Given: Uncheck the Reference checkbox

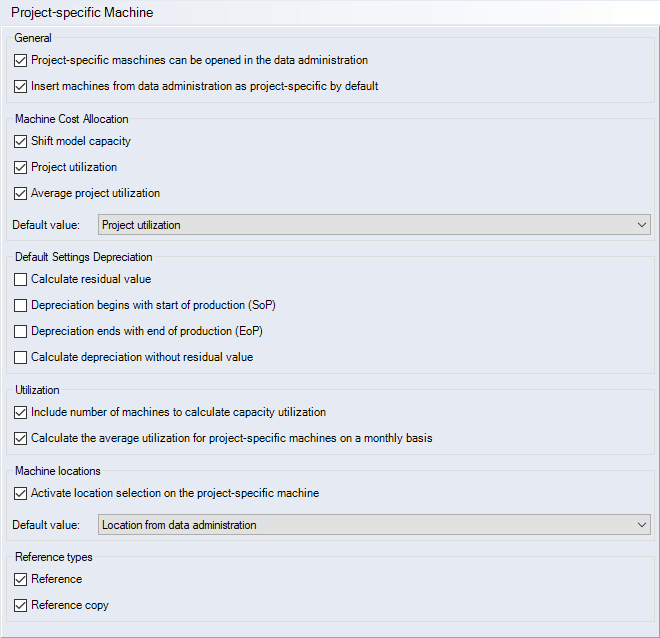Looking at the screenshot, I should (21, 579).
